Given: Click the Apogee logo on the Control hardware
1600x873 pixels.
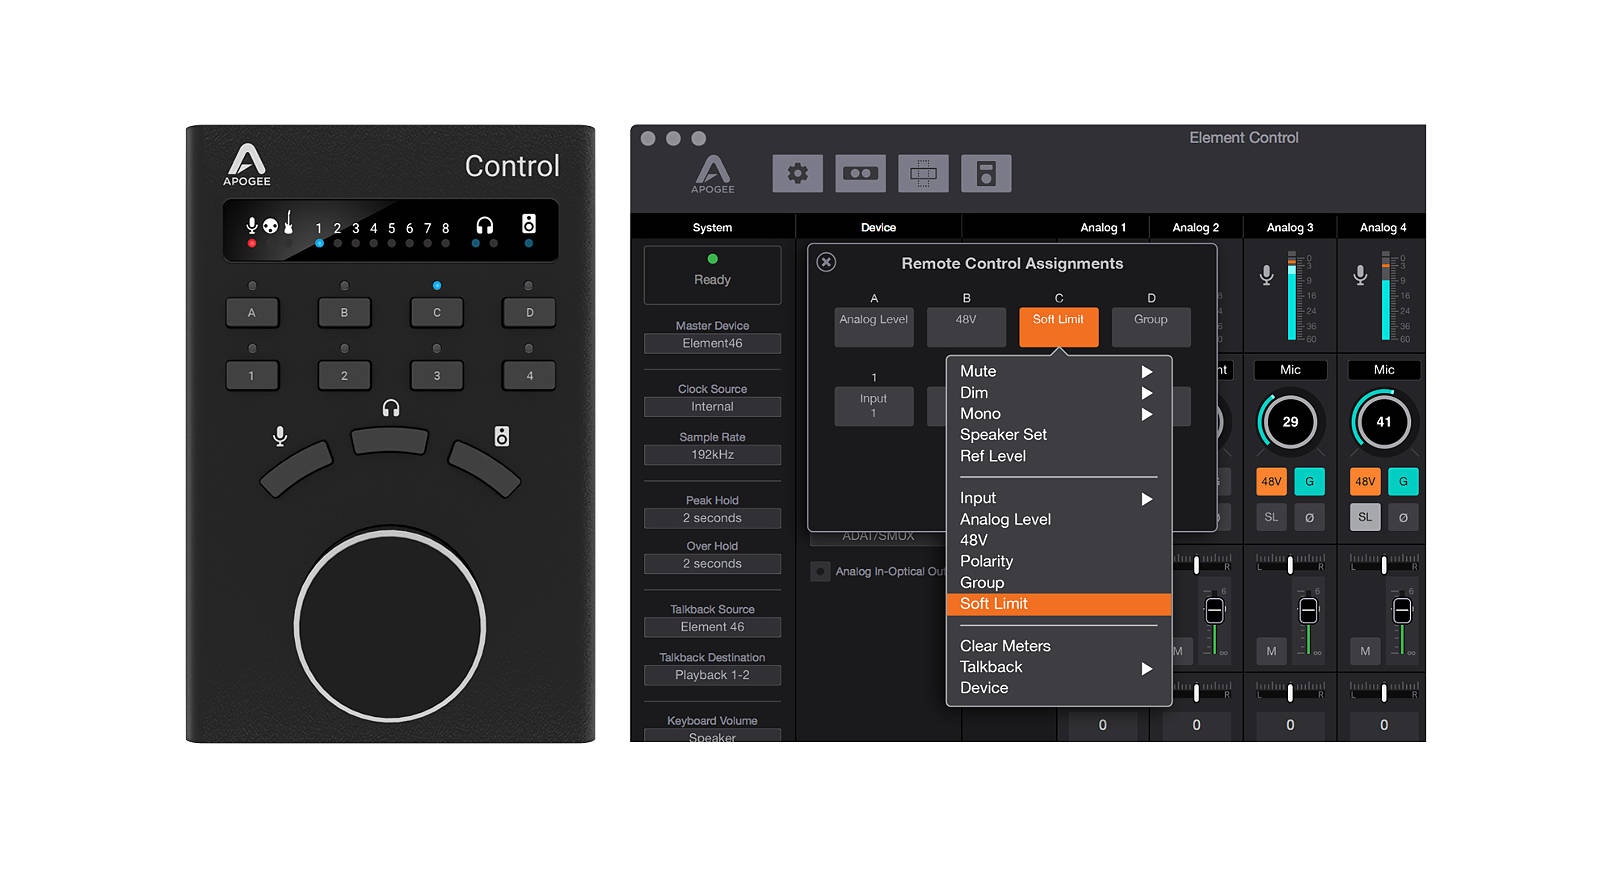Looking at the screenshot, I should pyautogui.click(x=246, y=165).
